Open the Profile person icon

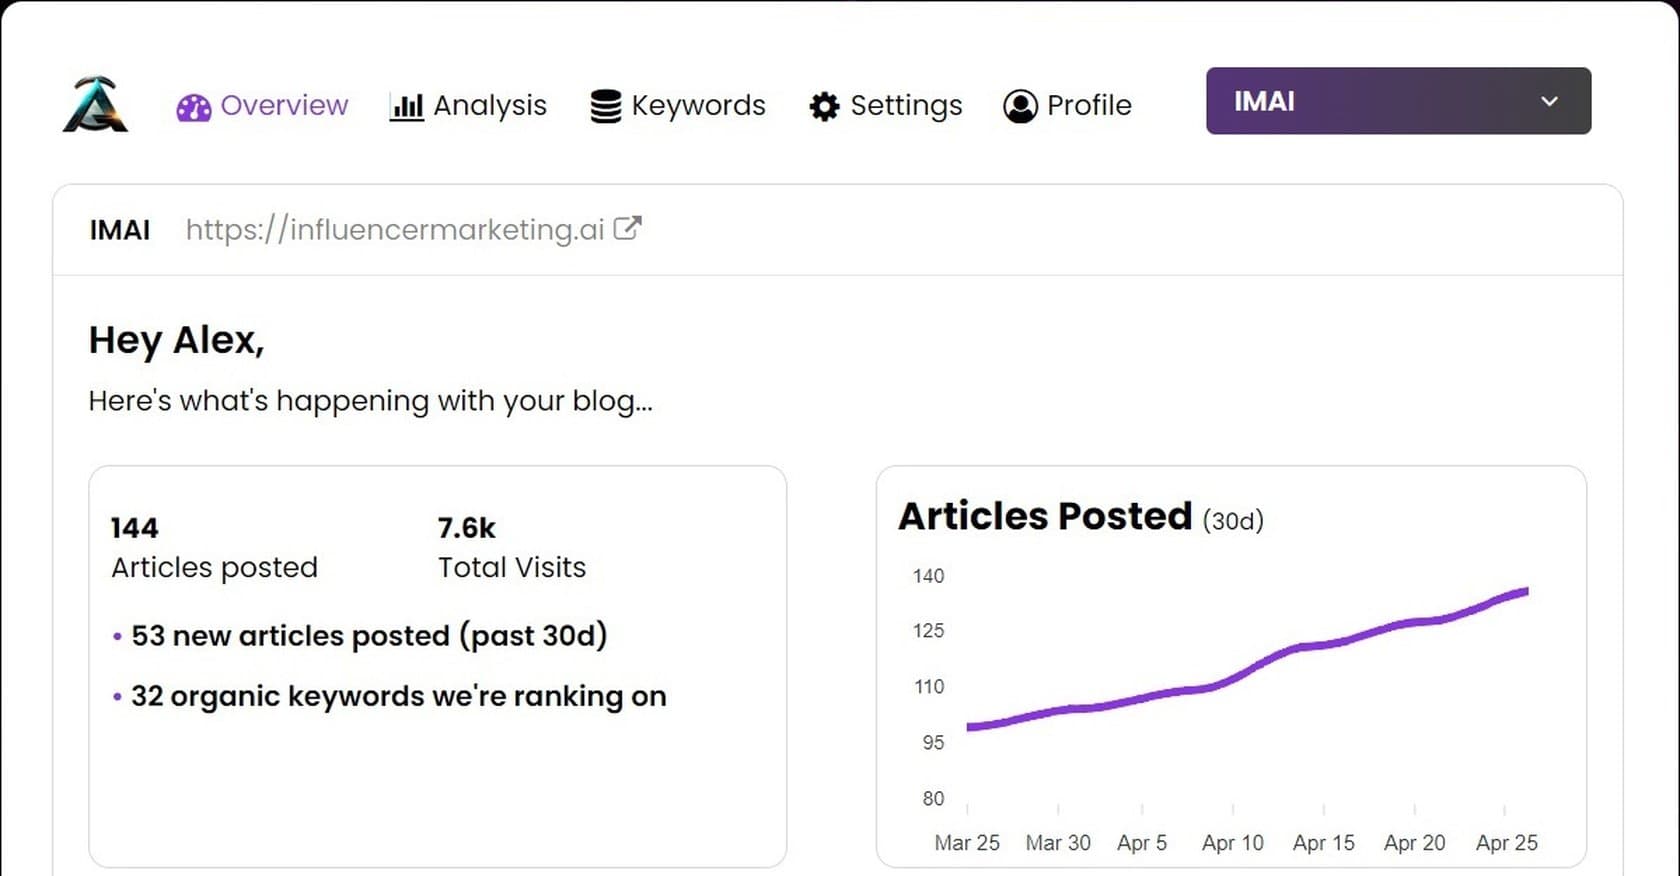(x=1020, y=106)
